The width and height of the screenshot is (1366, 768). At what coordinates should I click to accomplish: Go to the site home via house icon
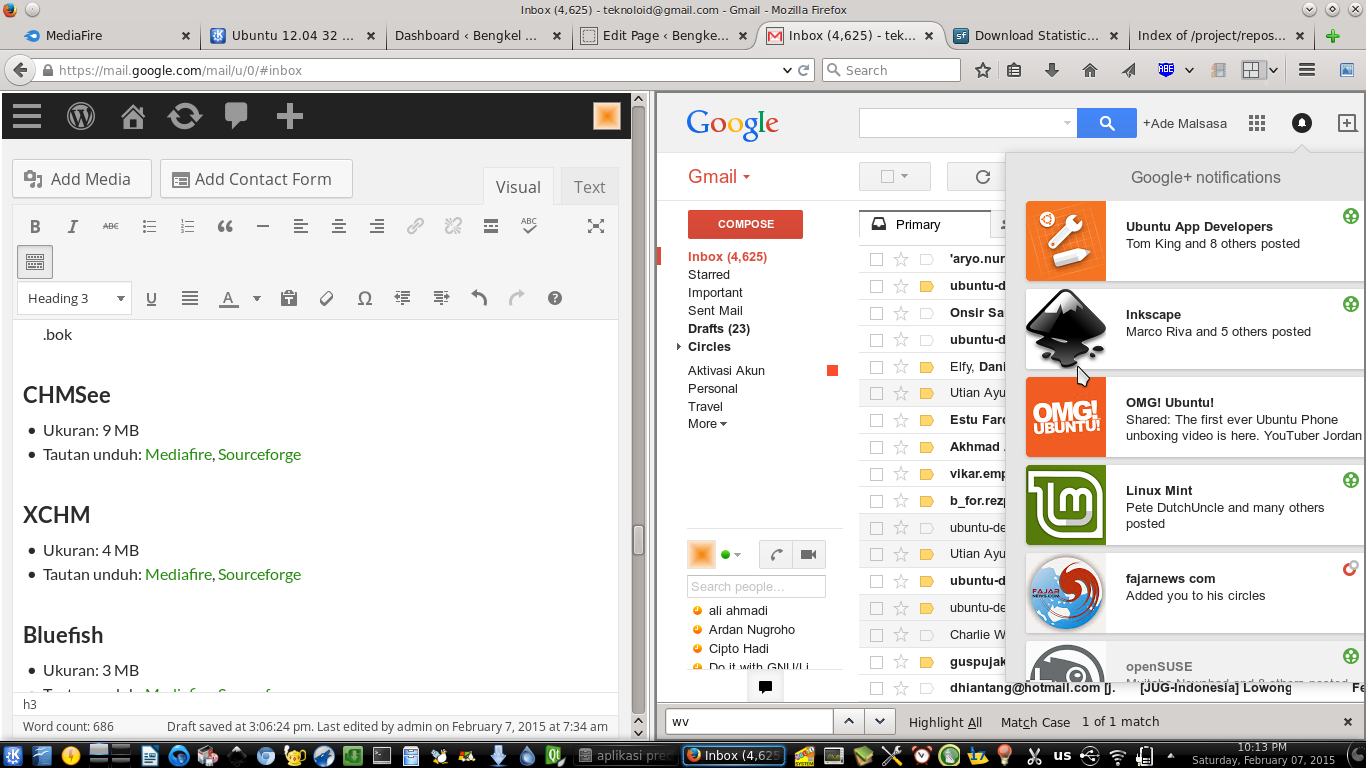133,116
